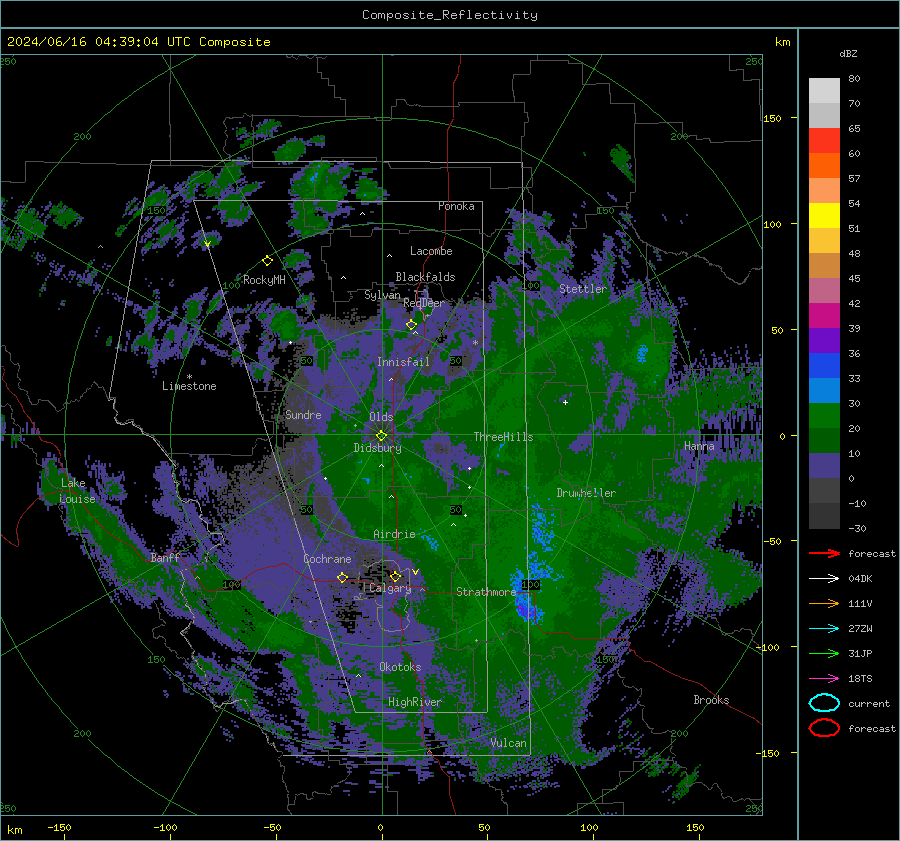
Task: Click the green 31JP arrow in the legend
Action: click(x=824, y=653)
